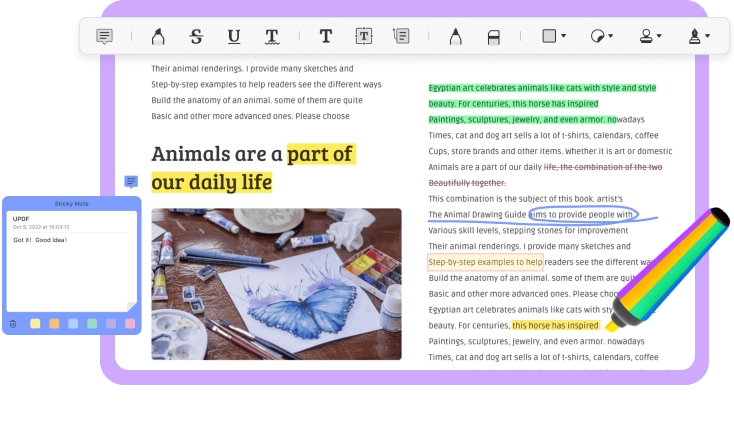Pick the pink sticky note color
The width and height of the screenshot is (734, 435).
point(129,323)
